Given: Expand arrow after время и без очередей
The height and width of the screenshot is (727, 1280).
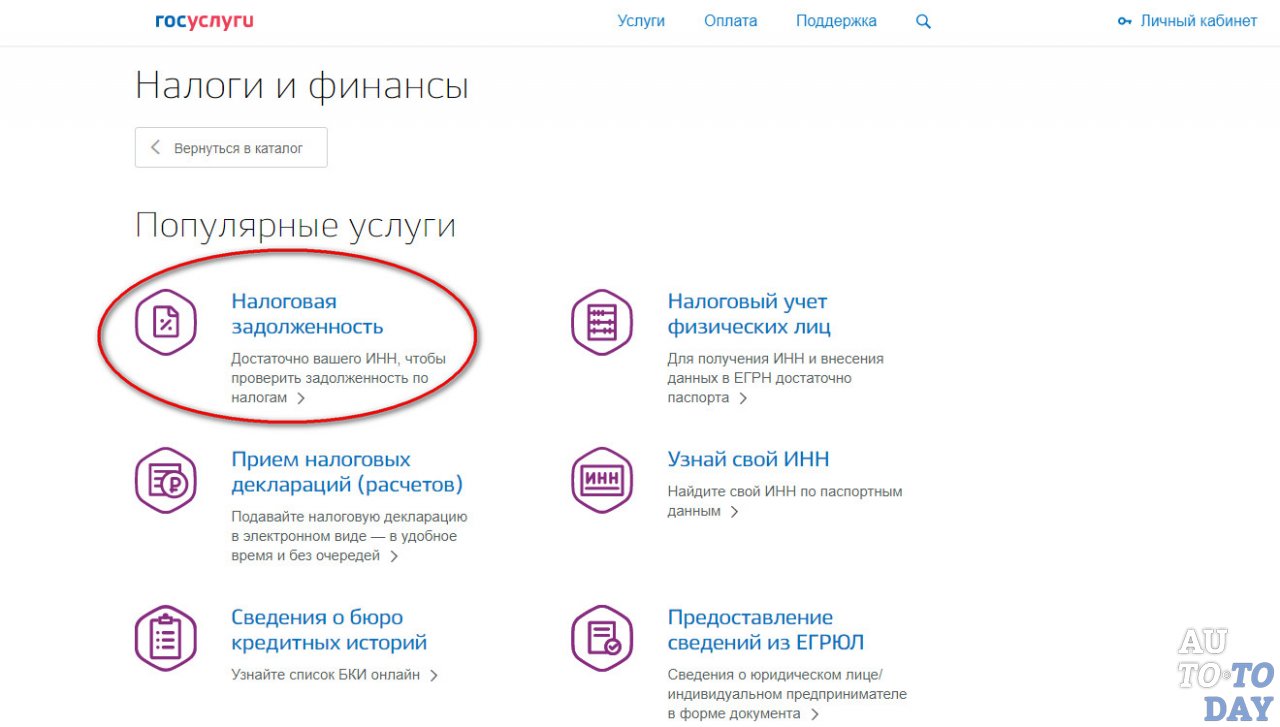Looking at the screenshot, I should [x=394, y=556].
